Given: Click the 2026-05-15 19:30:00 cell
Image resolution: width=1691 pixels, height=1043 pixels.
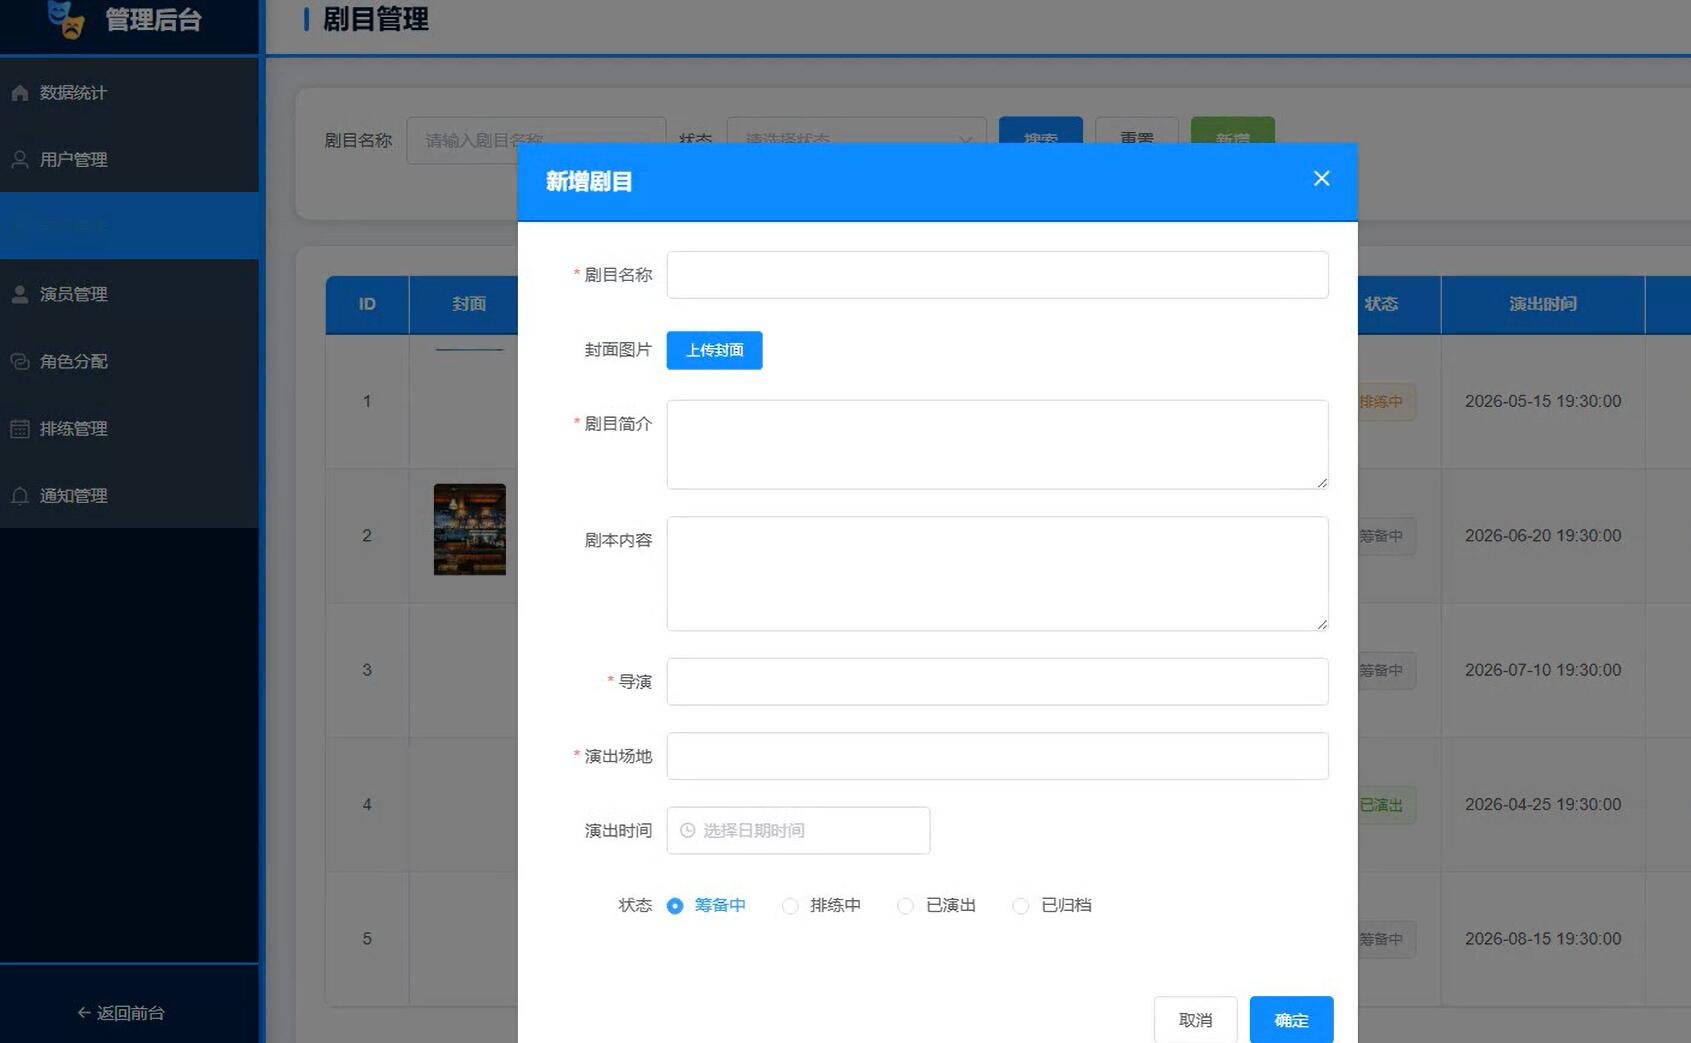Looking at the screenshot, I should click(1543, 401).
